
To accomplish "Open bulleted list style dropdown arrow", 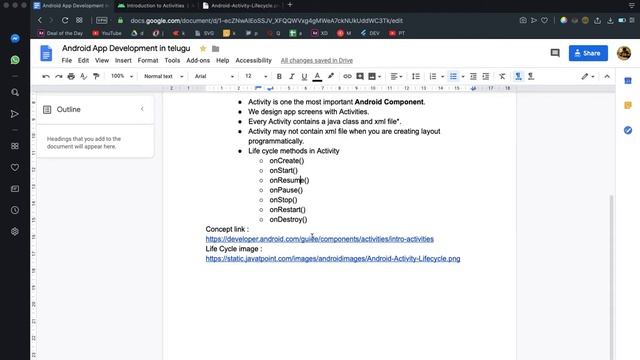I will click(463, 76).
